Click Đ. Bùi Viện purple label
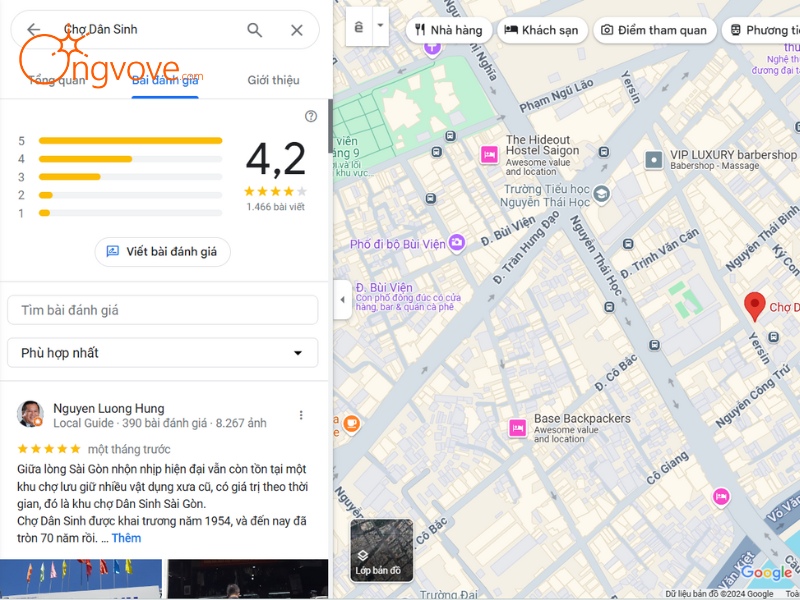 click(384, 287)
